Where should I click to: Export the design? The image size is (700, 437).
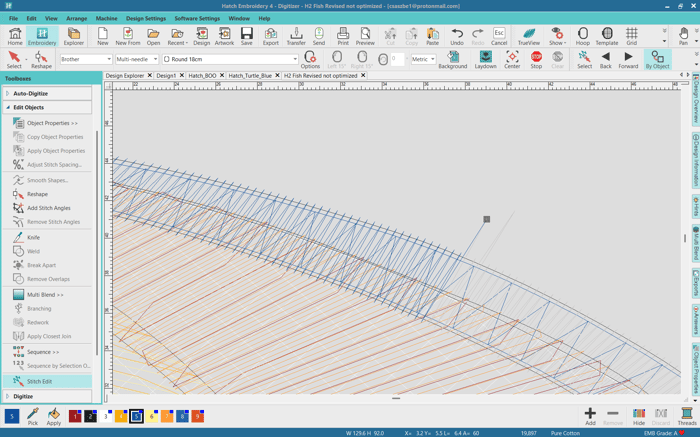[x=271, y=36]
